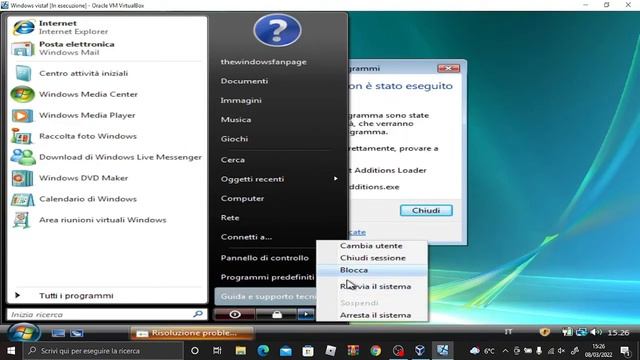
Task: Click the IT language indicator
Action: point(508,332)
